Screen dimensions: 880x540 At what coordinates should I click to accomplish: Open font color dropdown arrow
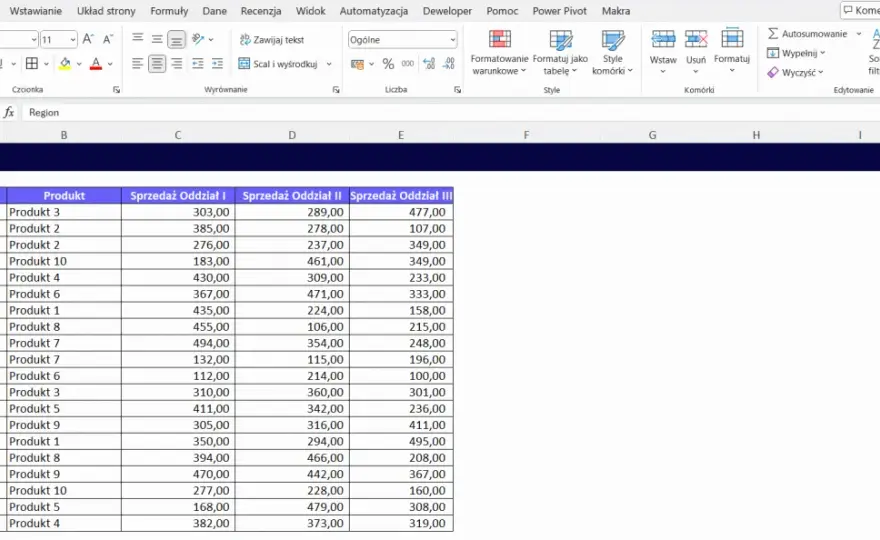110,64
